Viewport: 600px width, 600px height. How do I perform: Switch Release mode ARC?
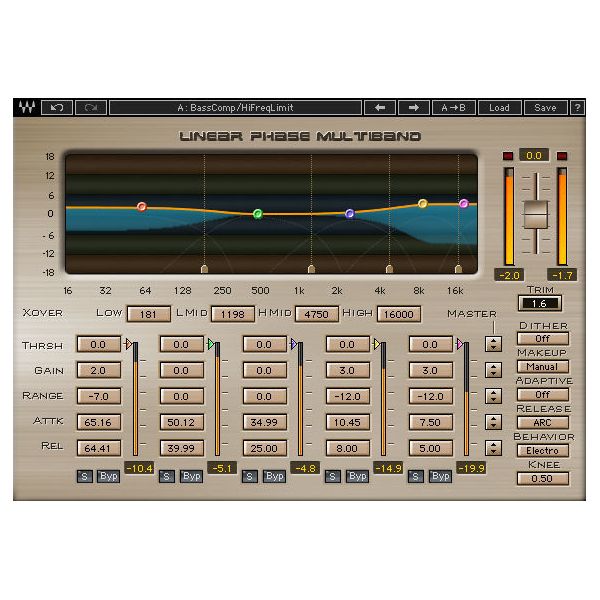[543, 422]
